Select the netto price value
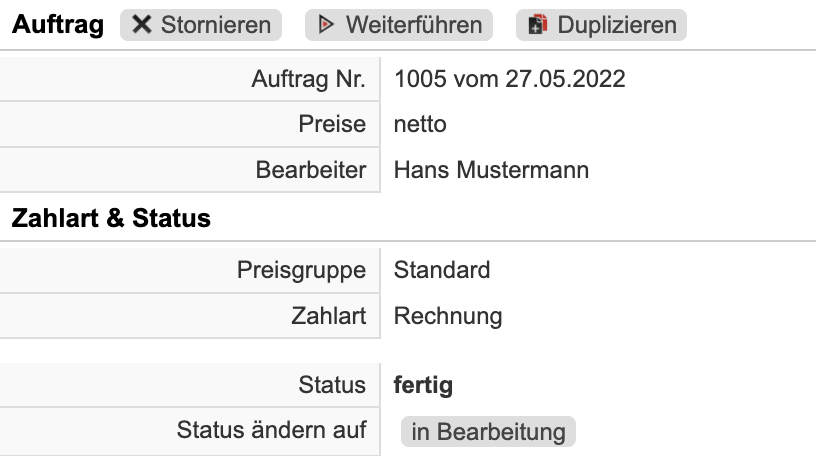This screenshot has height=456, width=816. pyautogui.click(x=420, y=125)
